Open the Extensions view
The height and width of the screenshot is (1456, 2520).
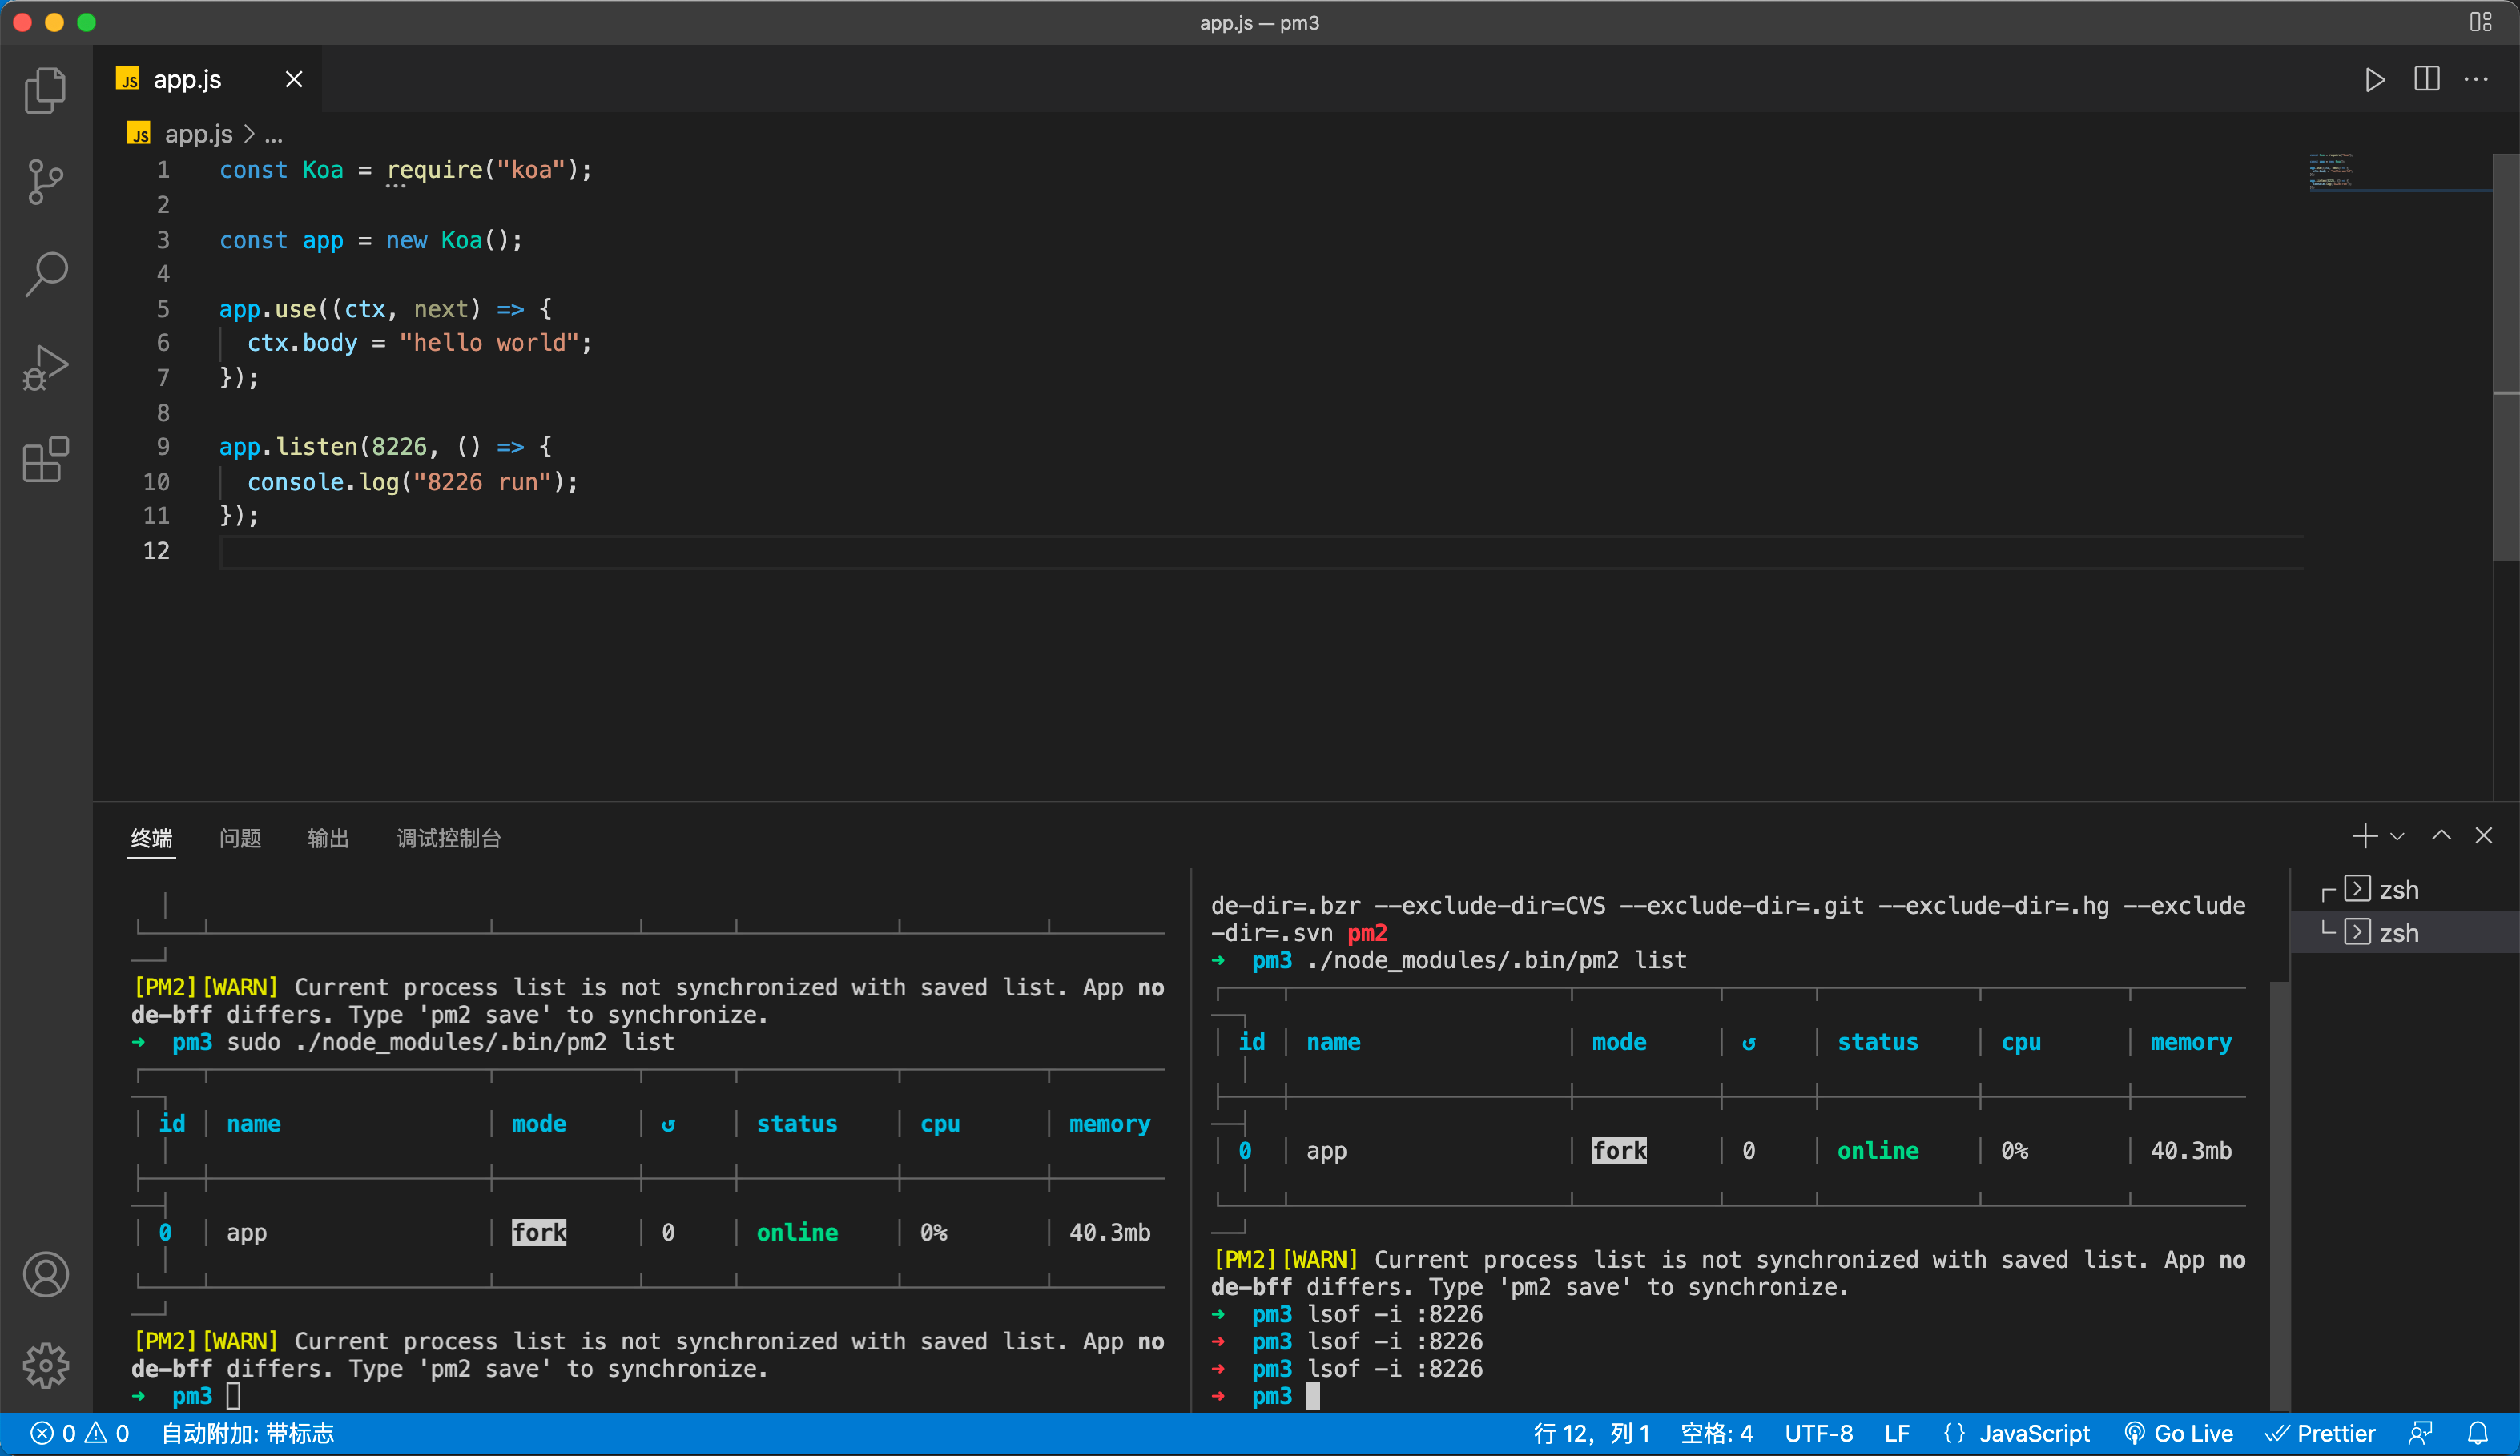pos(45,460)
